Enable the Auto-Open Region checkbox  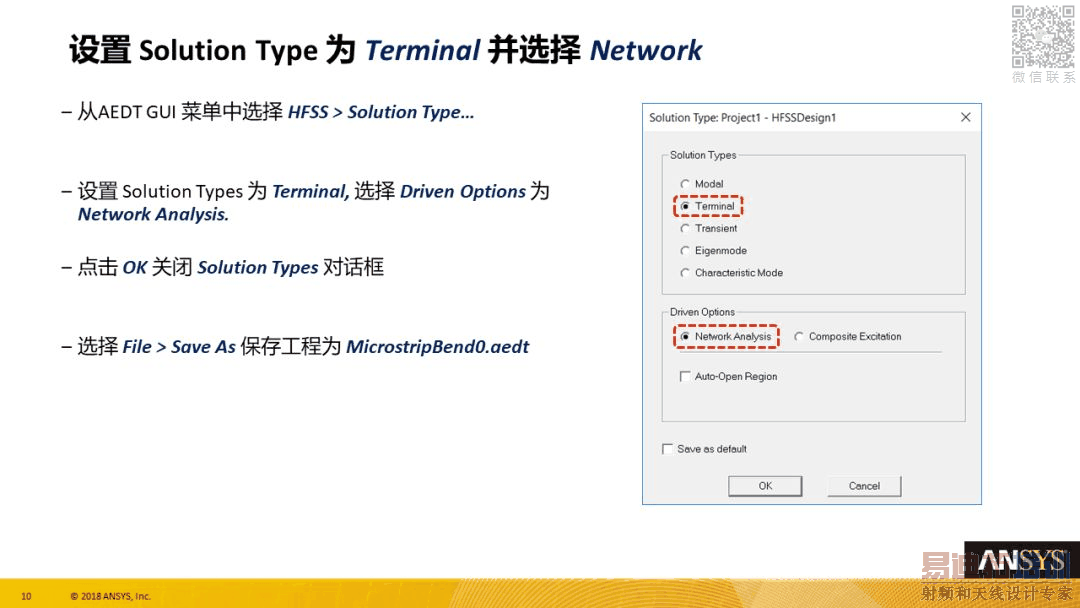click(x=685, y=376)
